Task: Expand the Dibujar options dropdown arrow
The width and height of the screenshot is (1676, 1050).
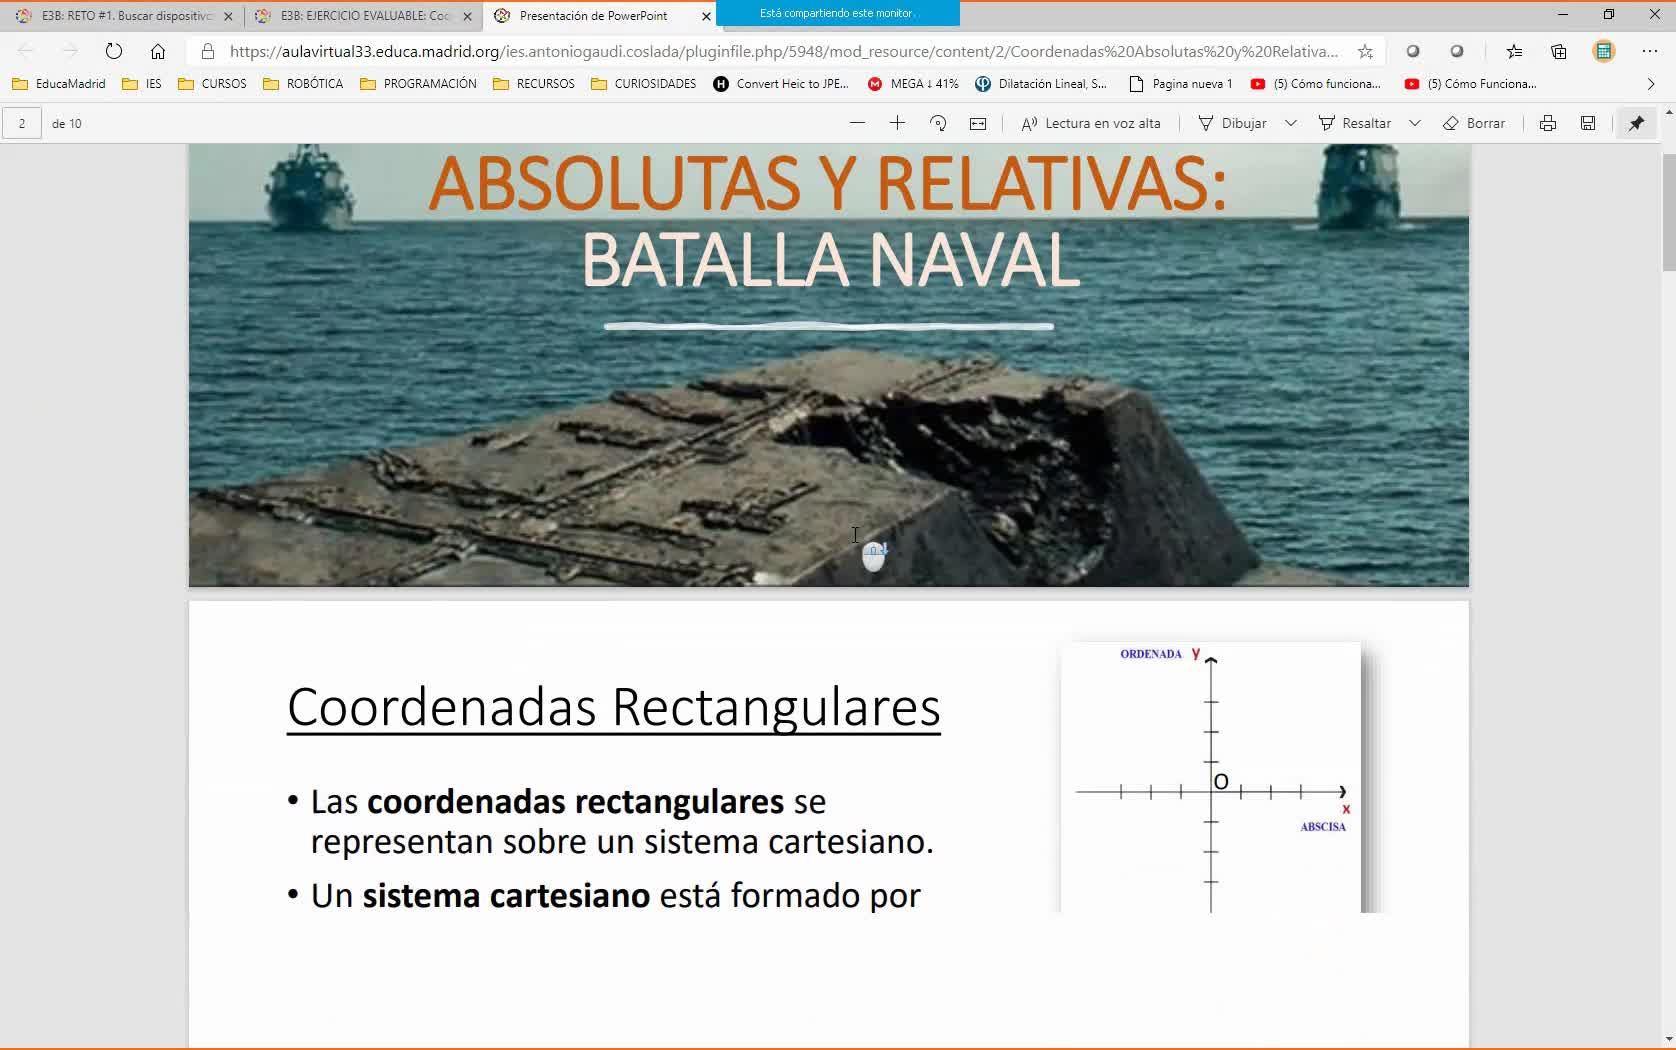Action: (x=1291, y=123)
